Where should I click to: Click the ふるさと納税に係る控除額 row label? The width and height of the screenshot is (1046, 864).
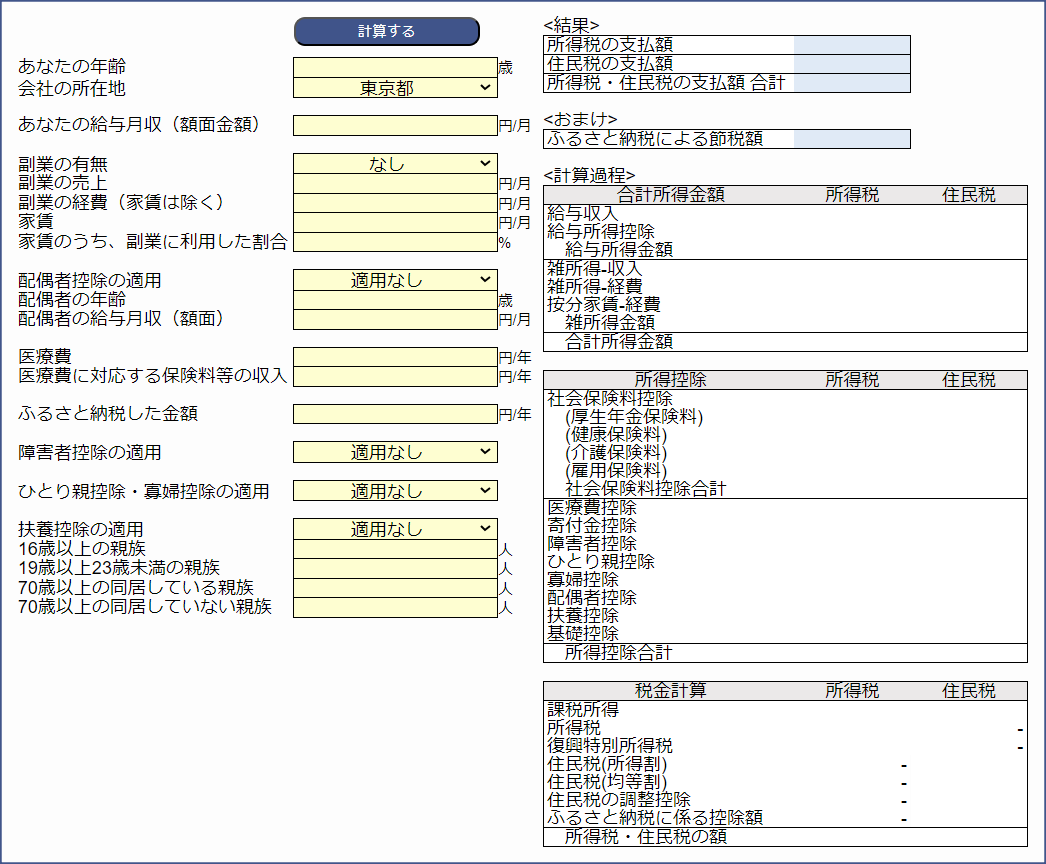[x=655, y=817]
